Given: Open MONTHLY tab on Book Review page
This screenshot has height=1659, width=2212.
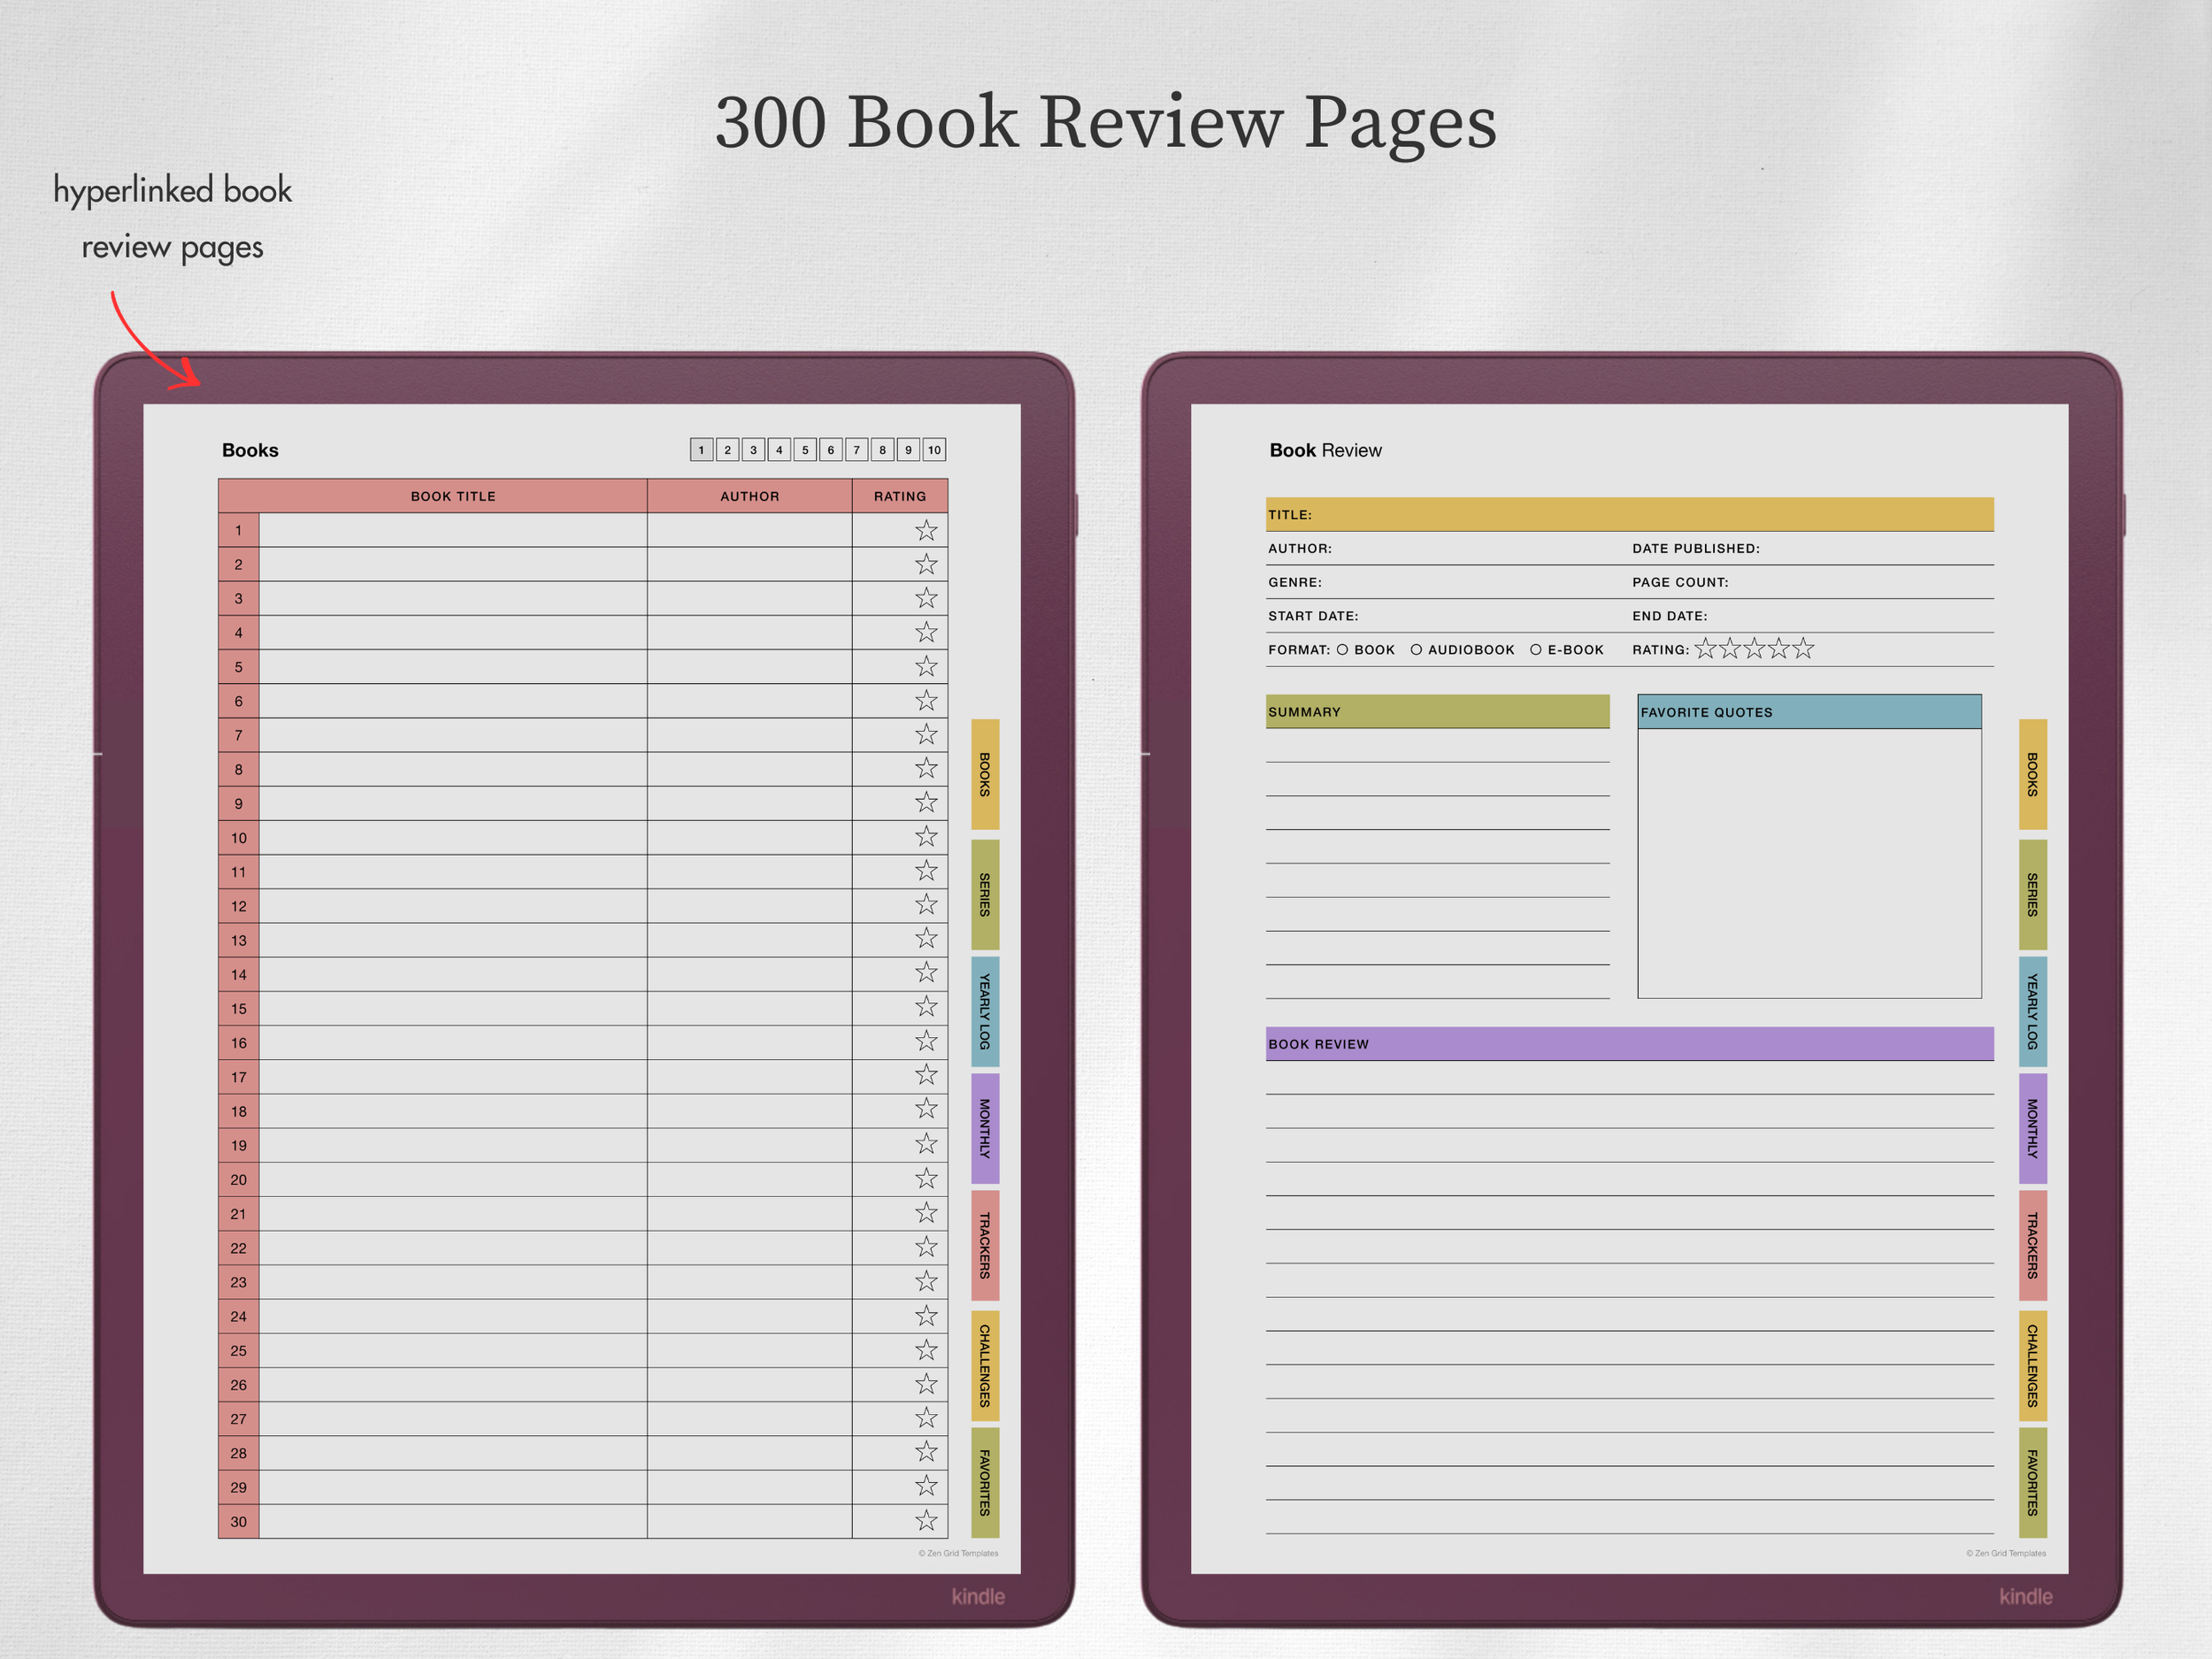Looking at the screenshot, I should coord(2032,1128).
